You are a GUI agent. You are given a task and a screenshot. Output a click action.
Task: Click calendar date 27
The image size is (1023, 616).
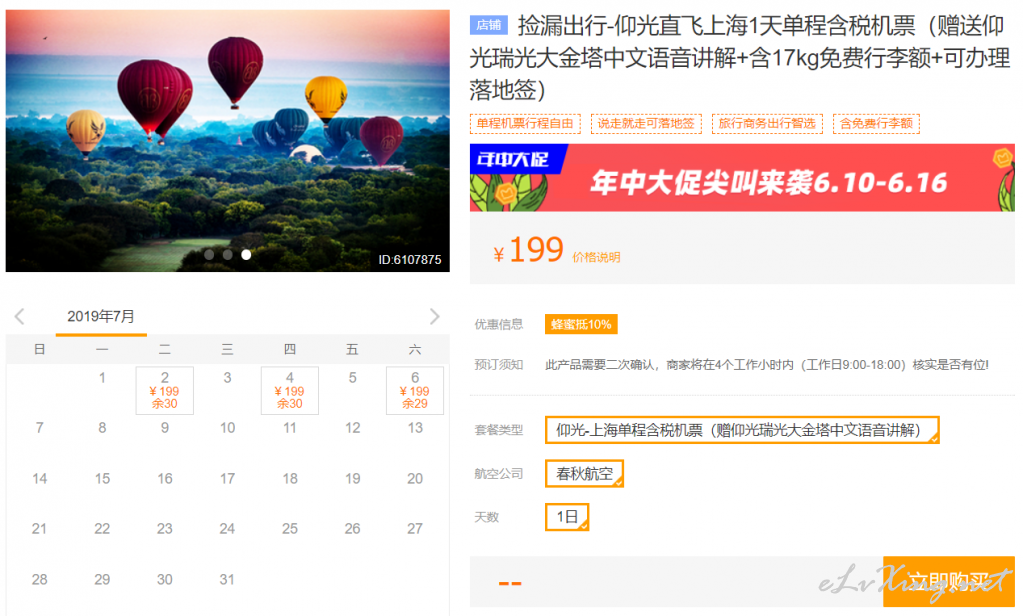point(415,529)
